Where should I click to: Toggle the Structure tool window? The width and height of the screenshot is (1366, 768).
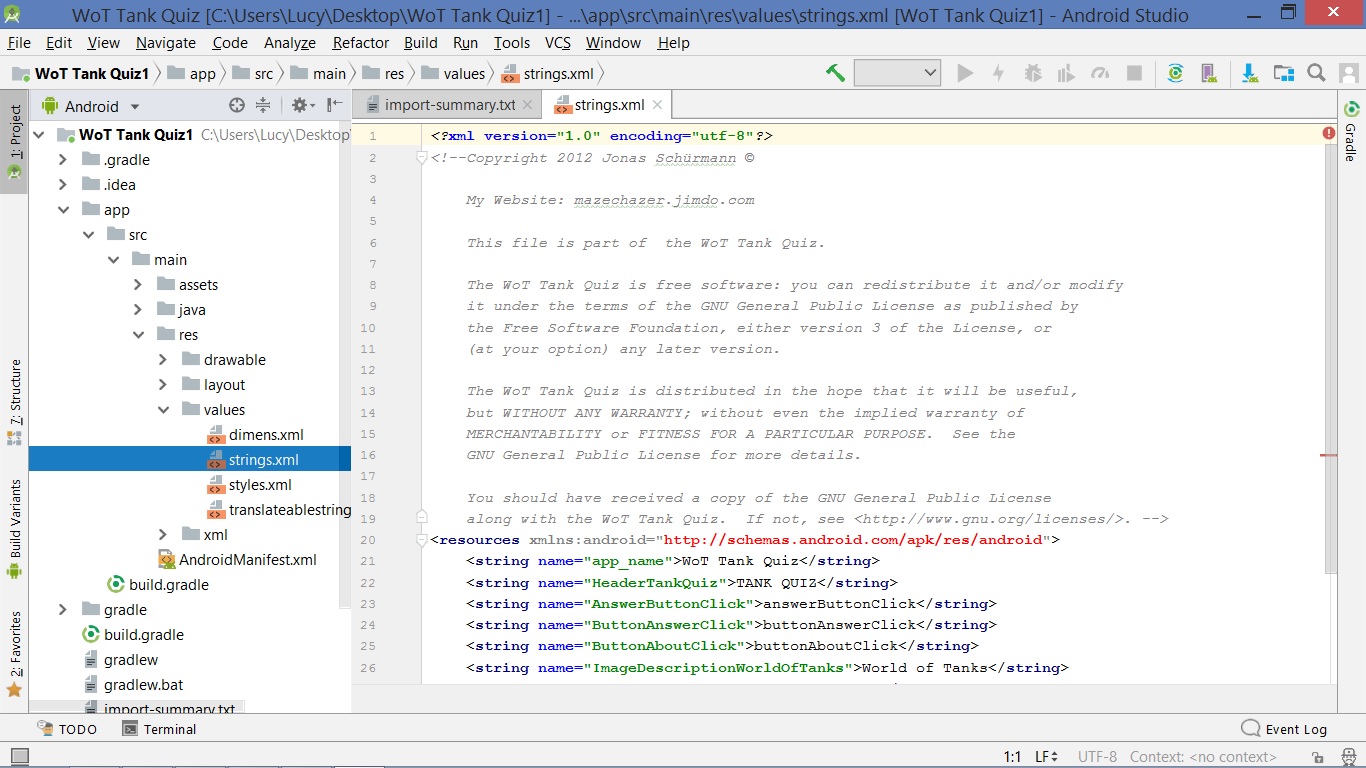coord(14,402)
